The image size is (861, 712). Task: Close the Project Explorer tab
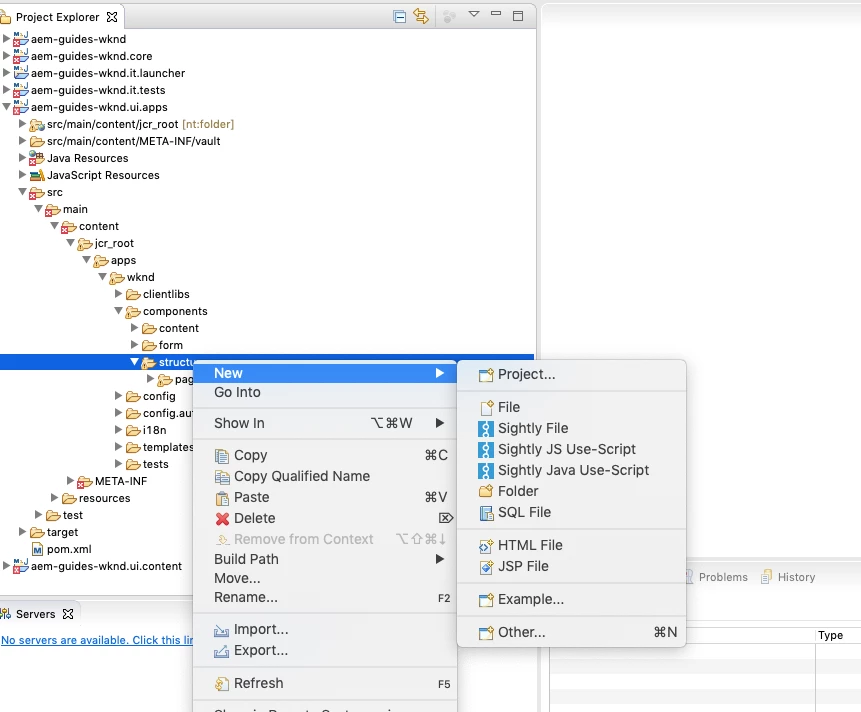[112, 17]
